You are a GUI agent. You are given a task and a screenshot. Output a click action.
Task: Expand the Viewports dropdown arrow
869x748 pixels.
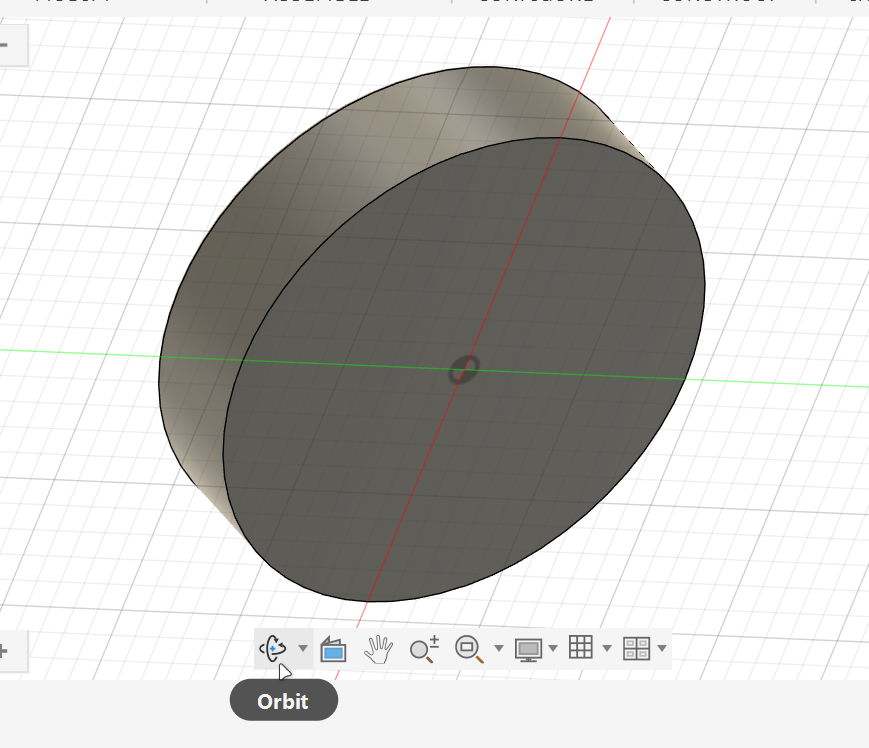[x=662, y=648]
